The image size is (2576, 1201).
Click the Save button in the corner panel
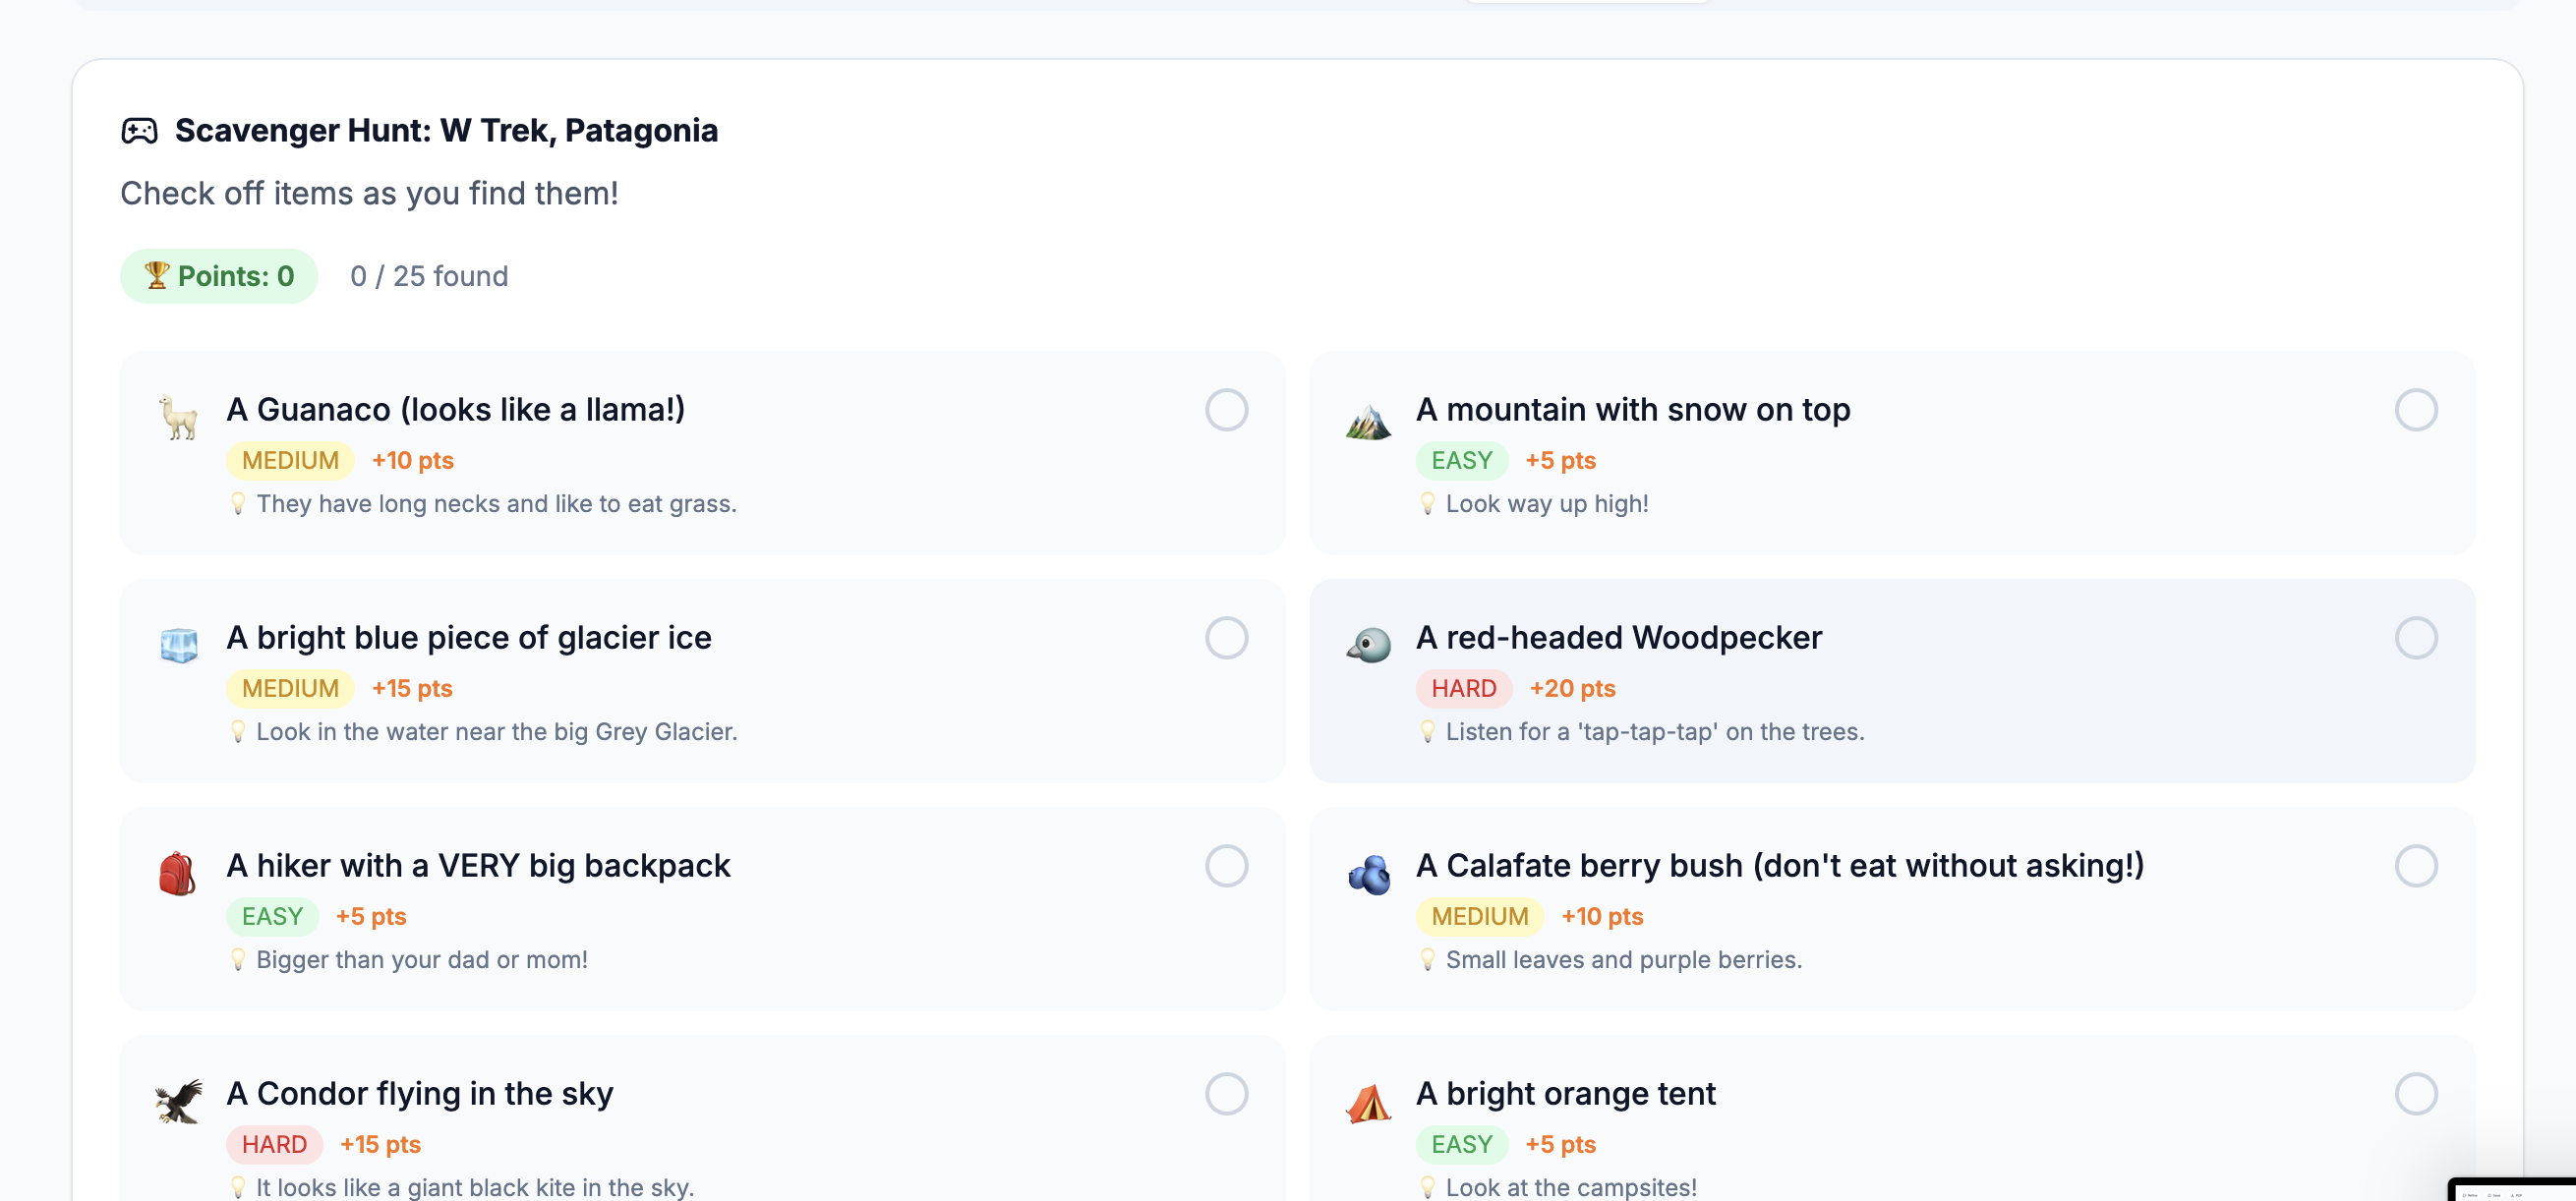(2493, 1196)
